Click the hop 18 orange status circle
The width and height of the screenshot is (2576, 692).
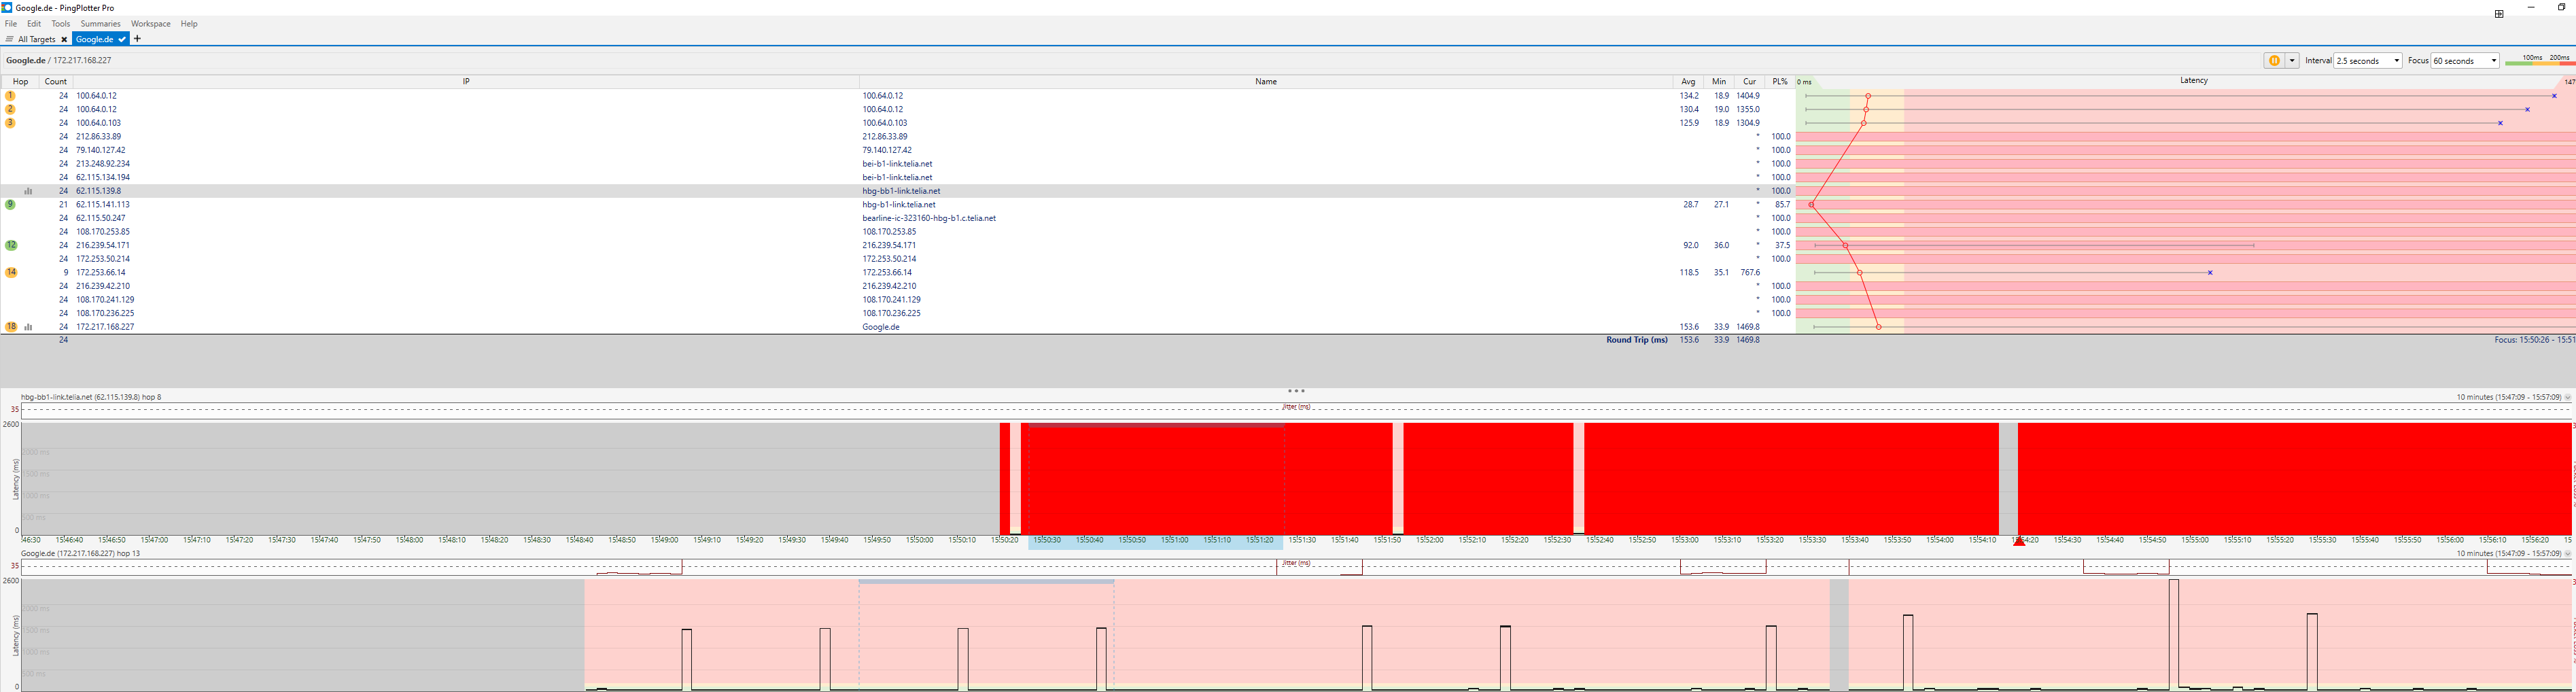(11, 327)
